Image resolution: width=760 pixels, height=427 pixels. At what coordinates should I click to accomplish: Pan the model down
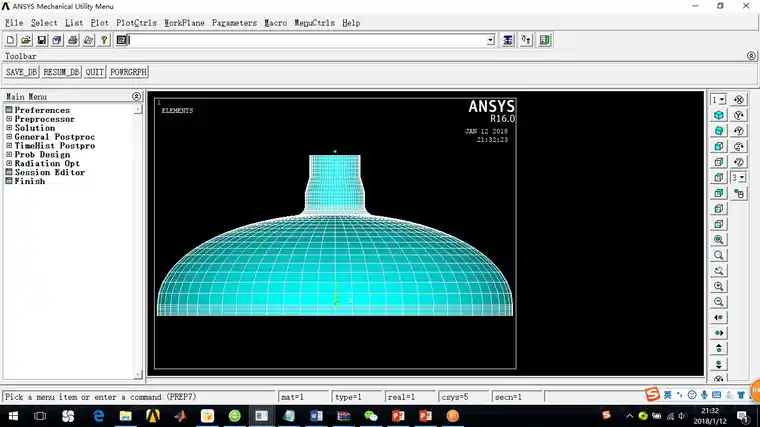tap(719, 364)
